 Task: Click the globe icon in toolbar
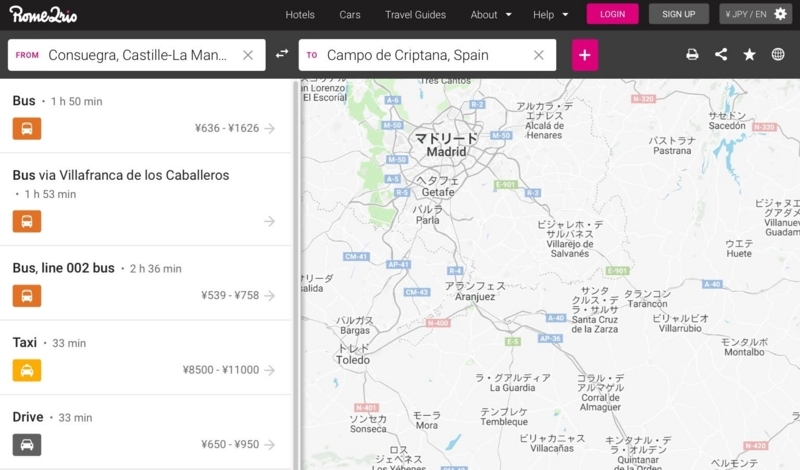tap(778, 54)
